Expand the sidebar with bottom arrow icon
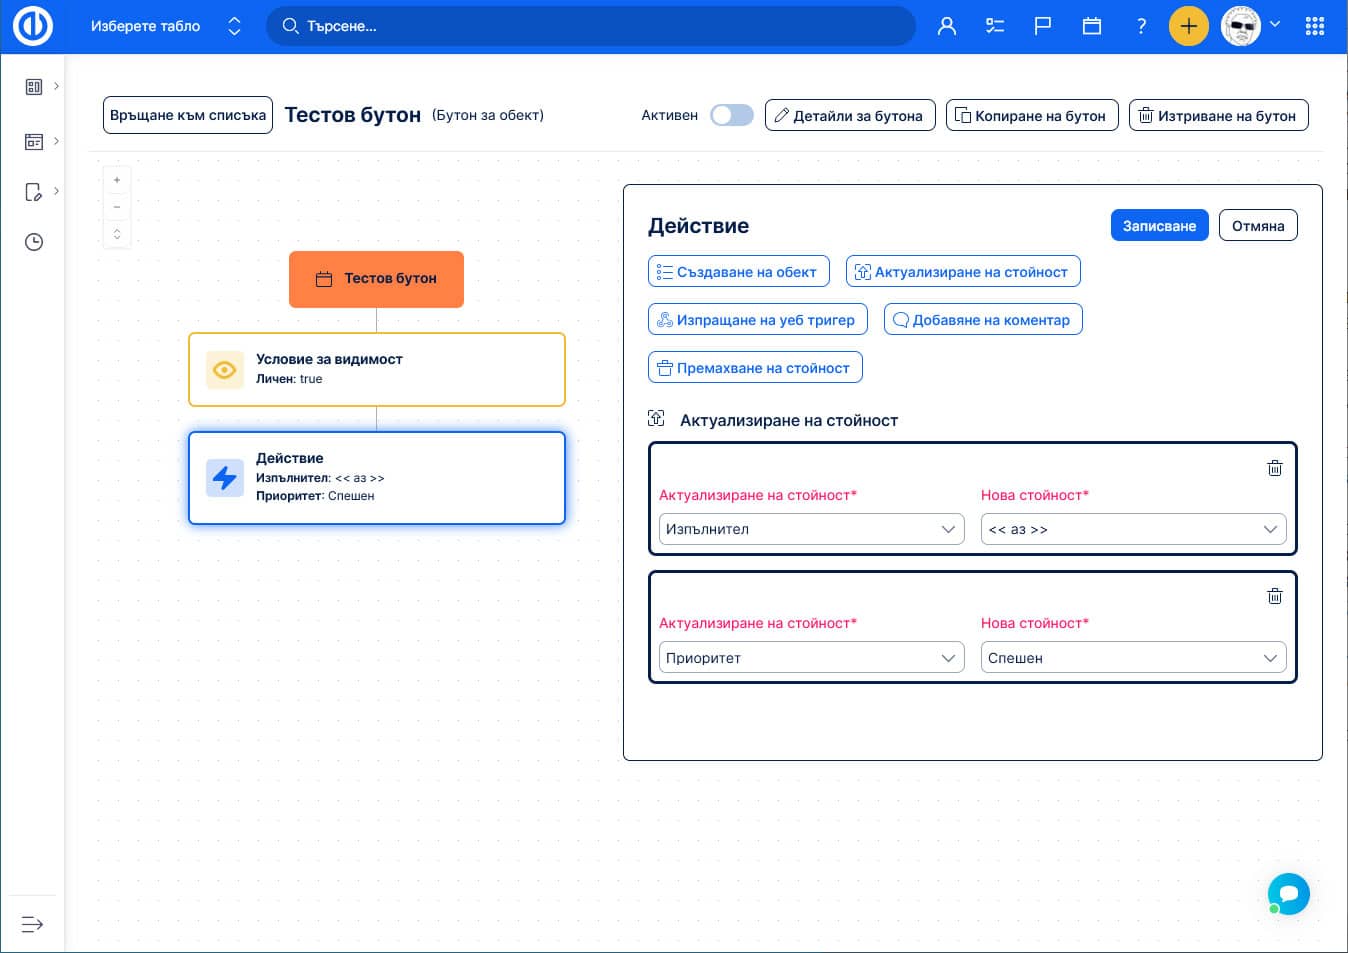Viewport: 1348px width, 953px height. point(32,924)
